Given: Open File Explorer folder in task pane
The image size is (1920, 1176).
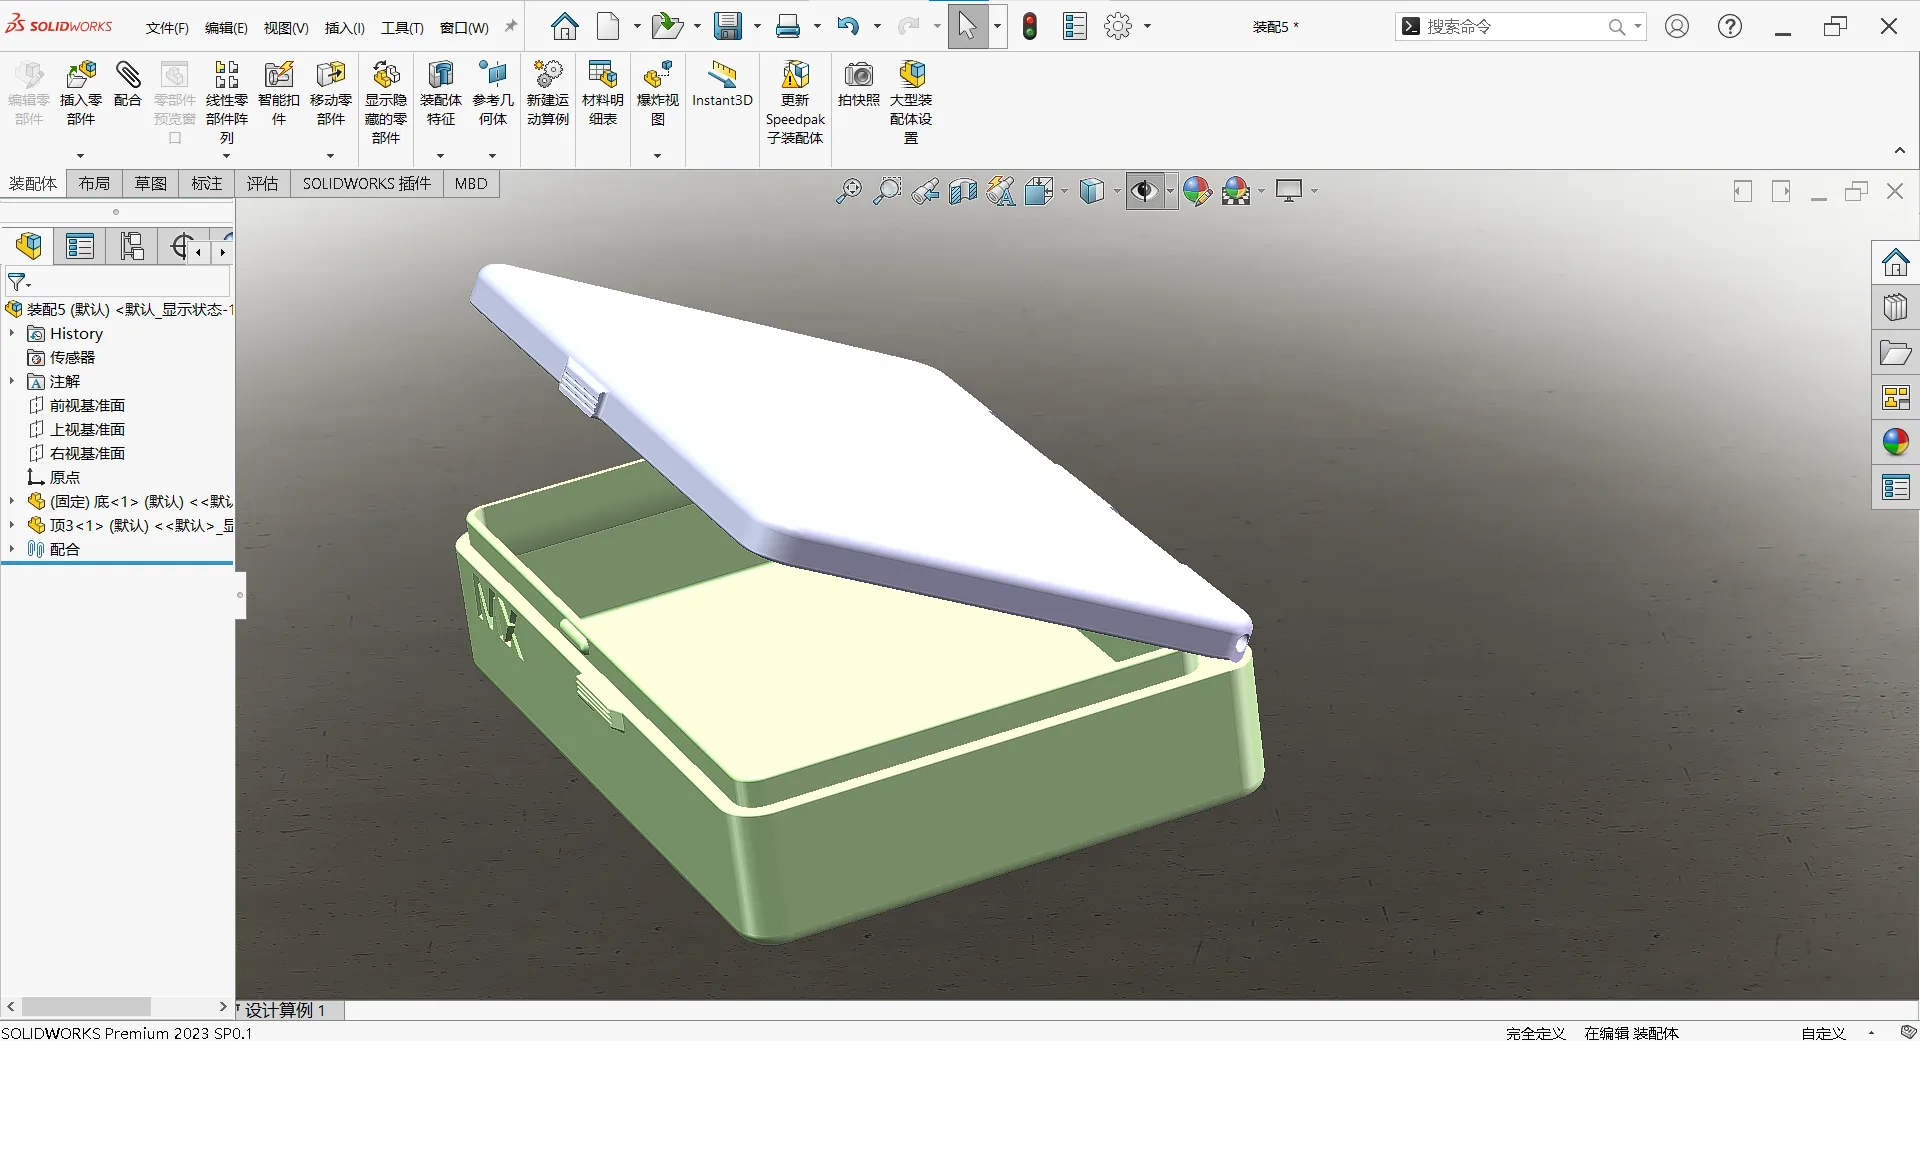Looking at the screenshot, I should (1895, 353).
